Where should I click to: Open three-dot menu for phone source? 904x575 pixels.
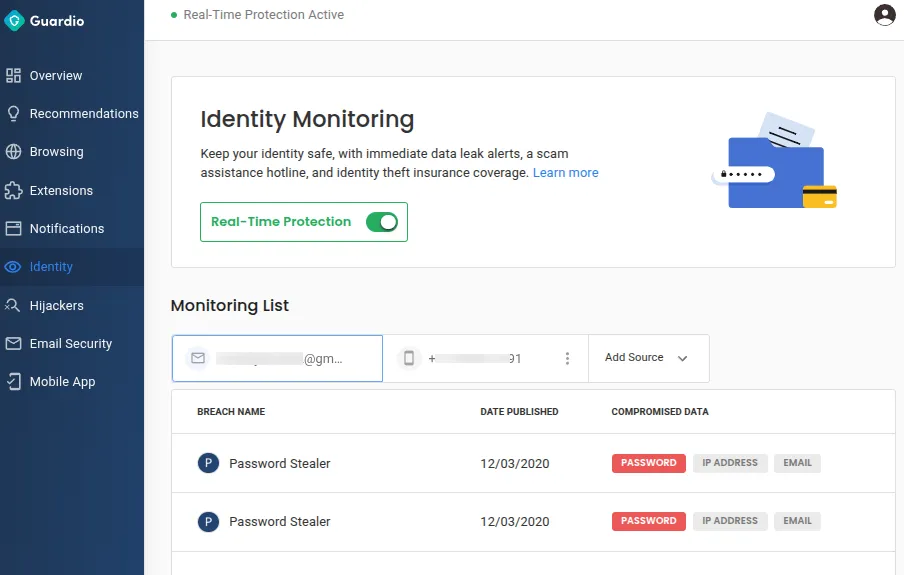(567, 359)
